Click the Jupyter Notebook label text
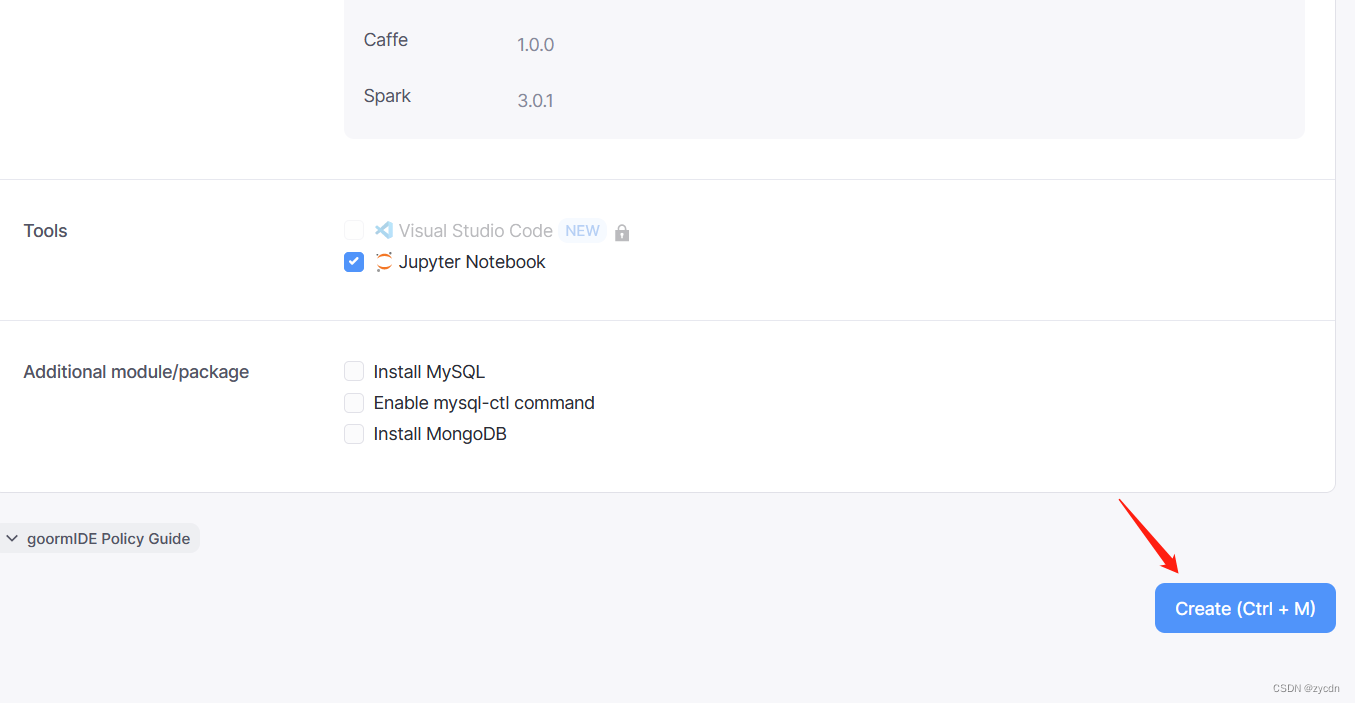This screenshot has width=1355, height=703. [472, 262]
